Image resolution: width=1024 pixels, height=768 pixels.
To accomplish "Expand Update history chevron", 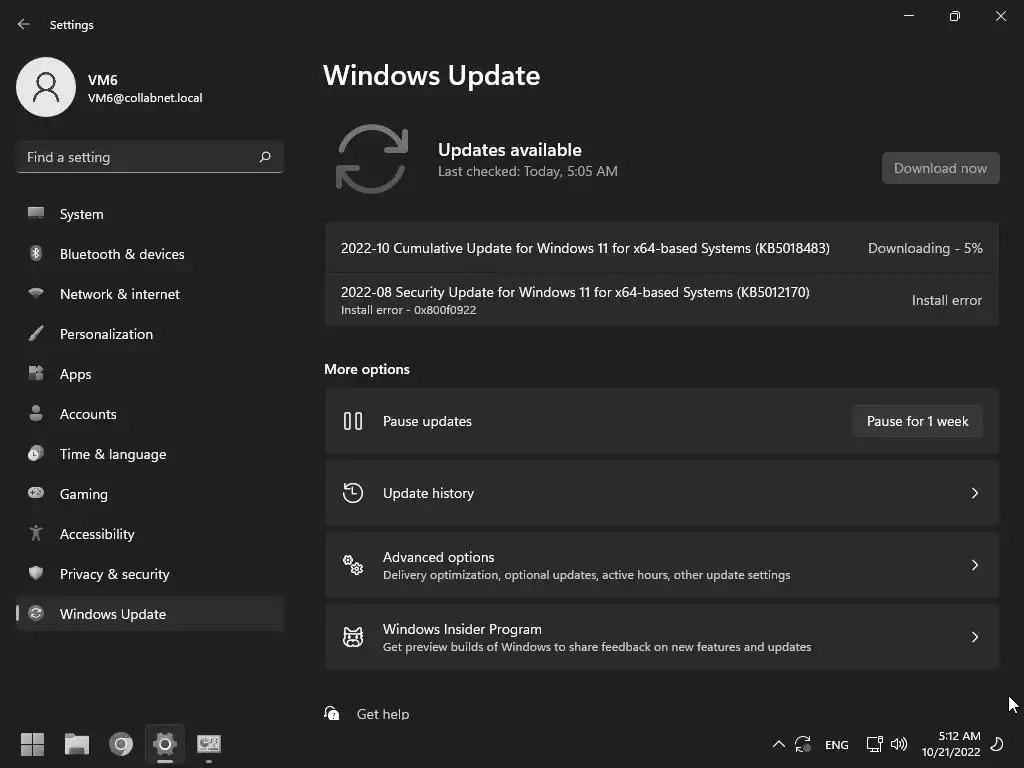I will pos(974,493).
